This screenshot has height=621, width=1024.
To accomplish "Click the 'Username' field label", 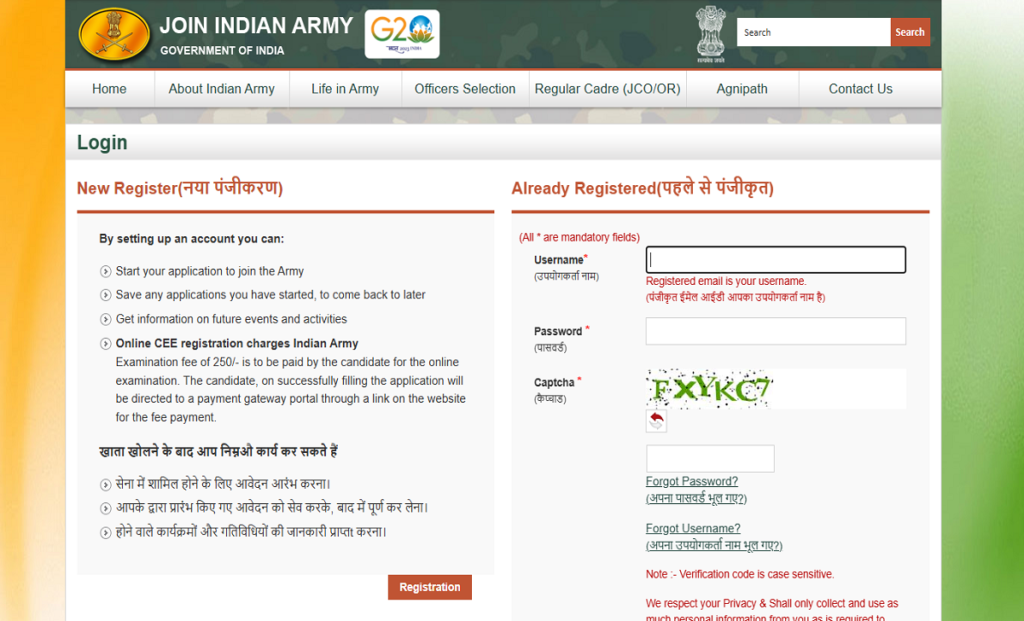I will (x=559, y=260).
